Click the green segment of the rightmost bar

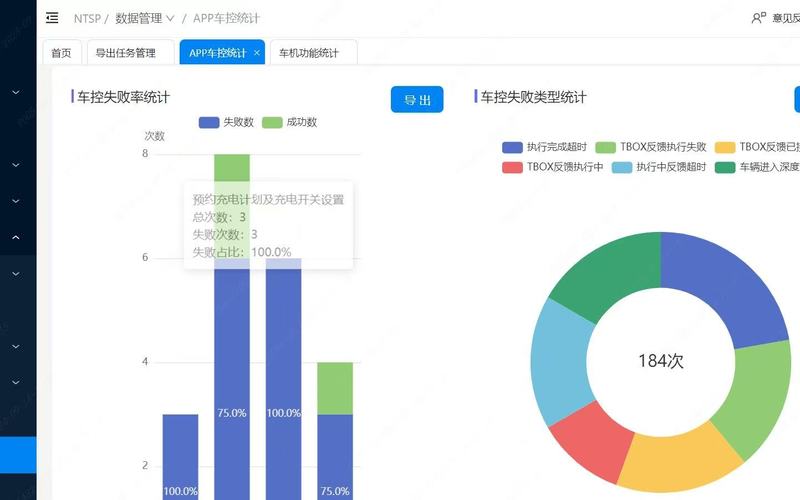(335, 388)
